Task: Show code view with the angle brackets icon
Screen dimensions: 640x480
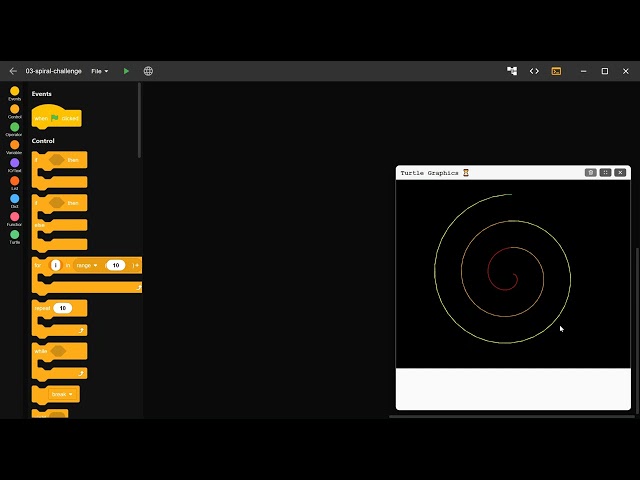Action: [x=534, y=71]
